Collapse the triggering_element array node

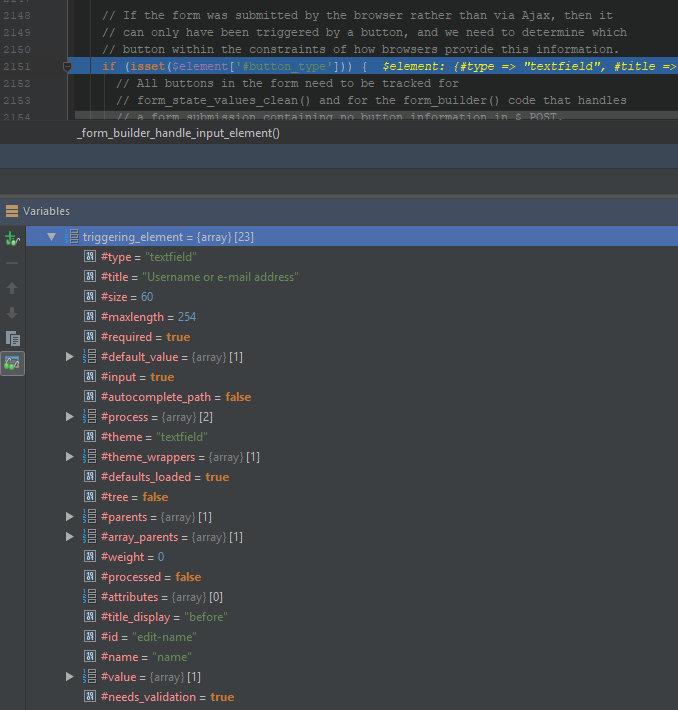point(51,237)
